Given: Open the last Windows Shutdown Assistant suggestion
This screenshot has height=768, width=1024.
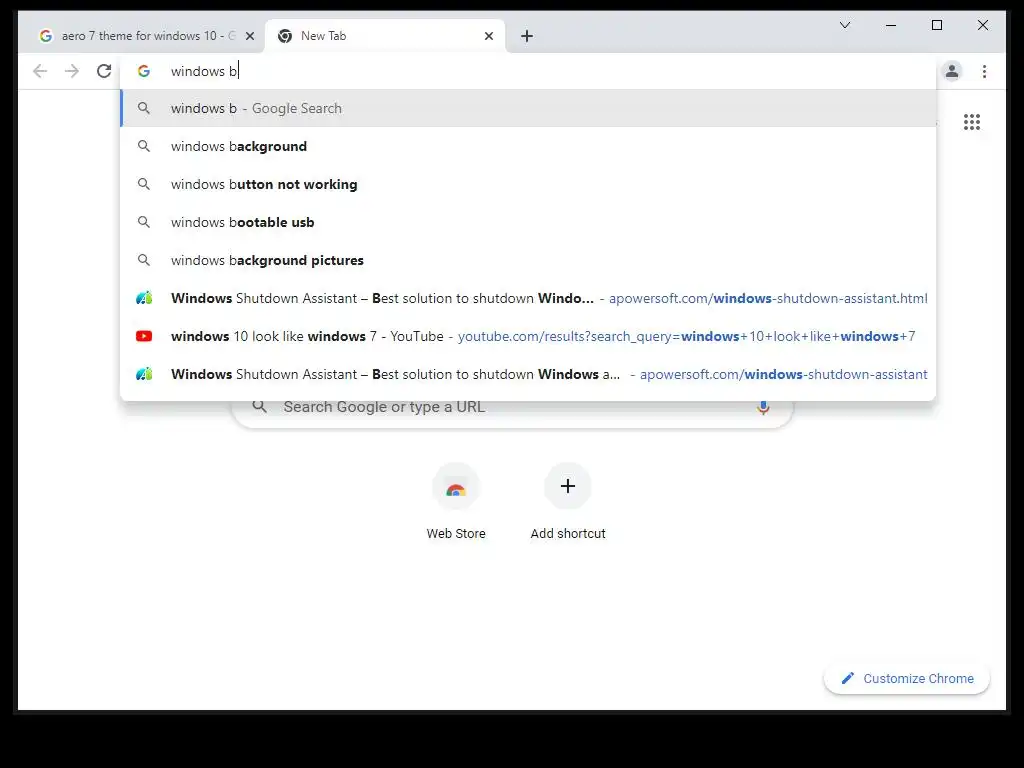Looking at the screenshot, I should [528, 374].
